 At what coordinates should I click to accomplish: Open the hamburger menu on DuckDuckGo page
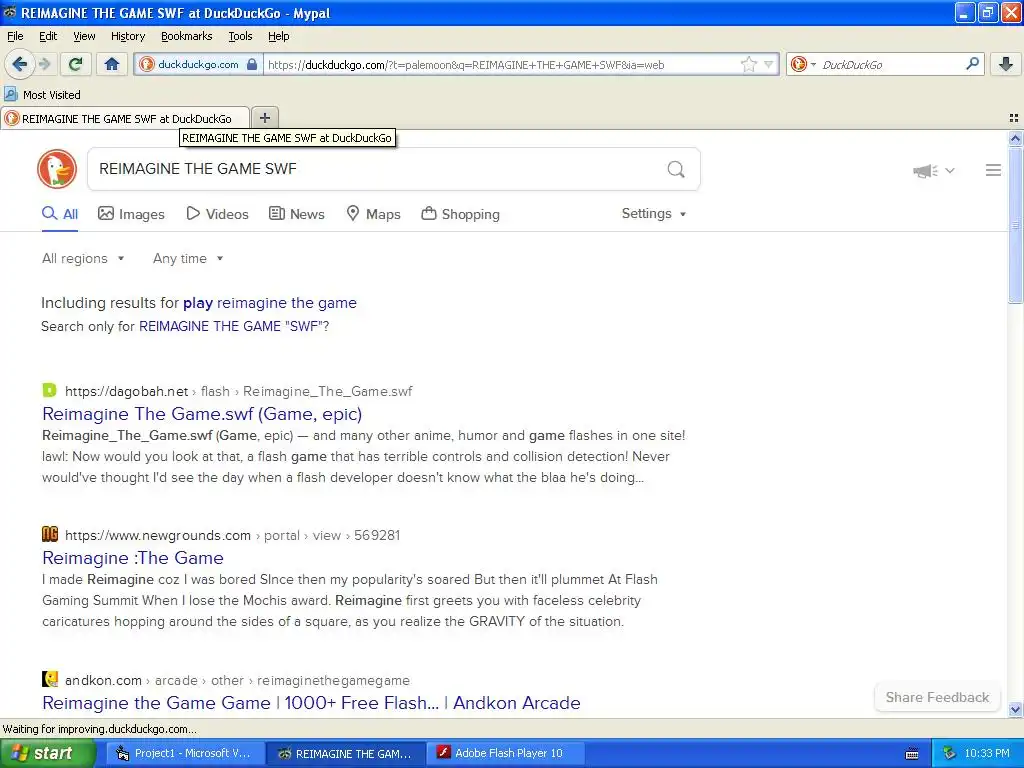993,170
